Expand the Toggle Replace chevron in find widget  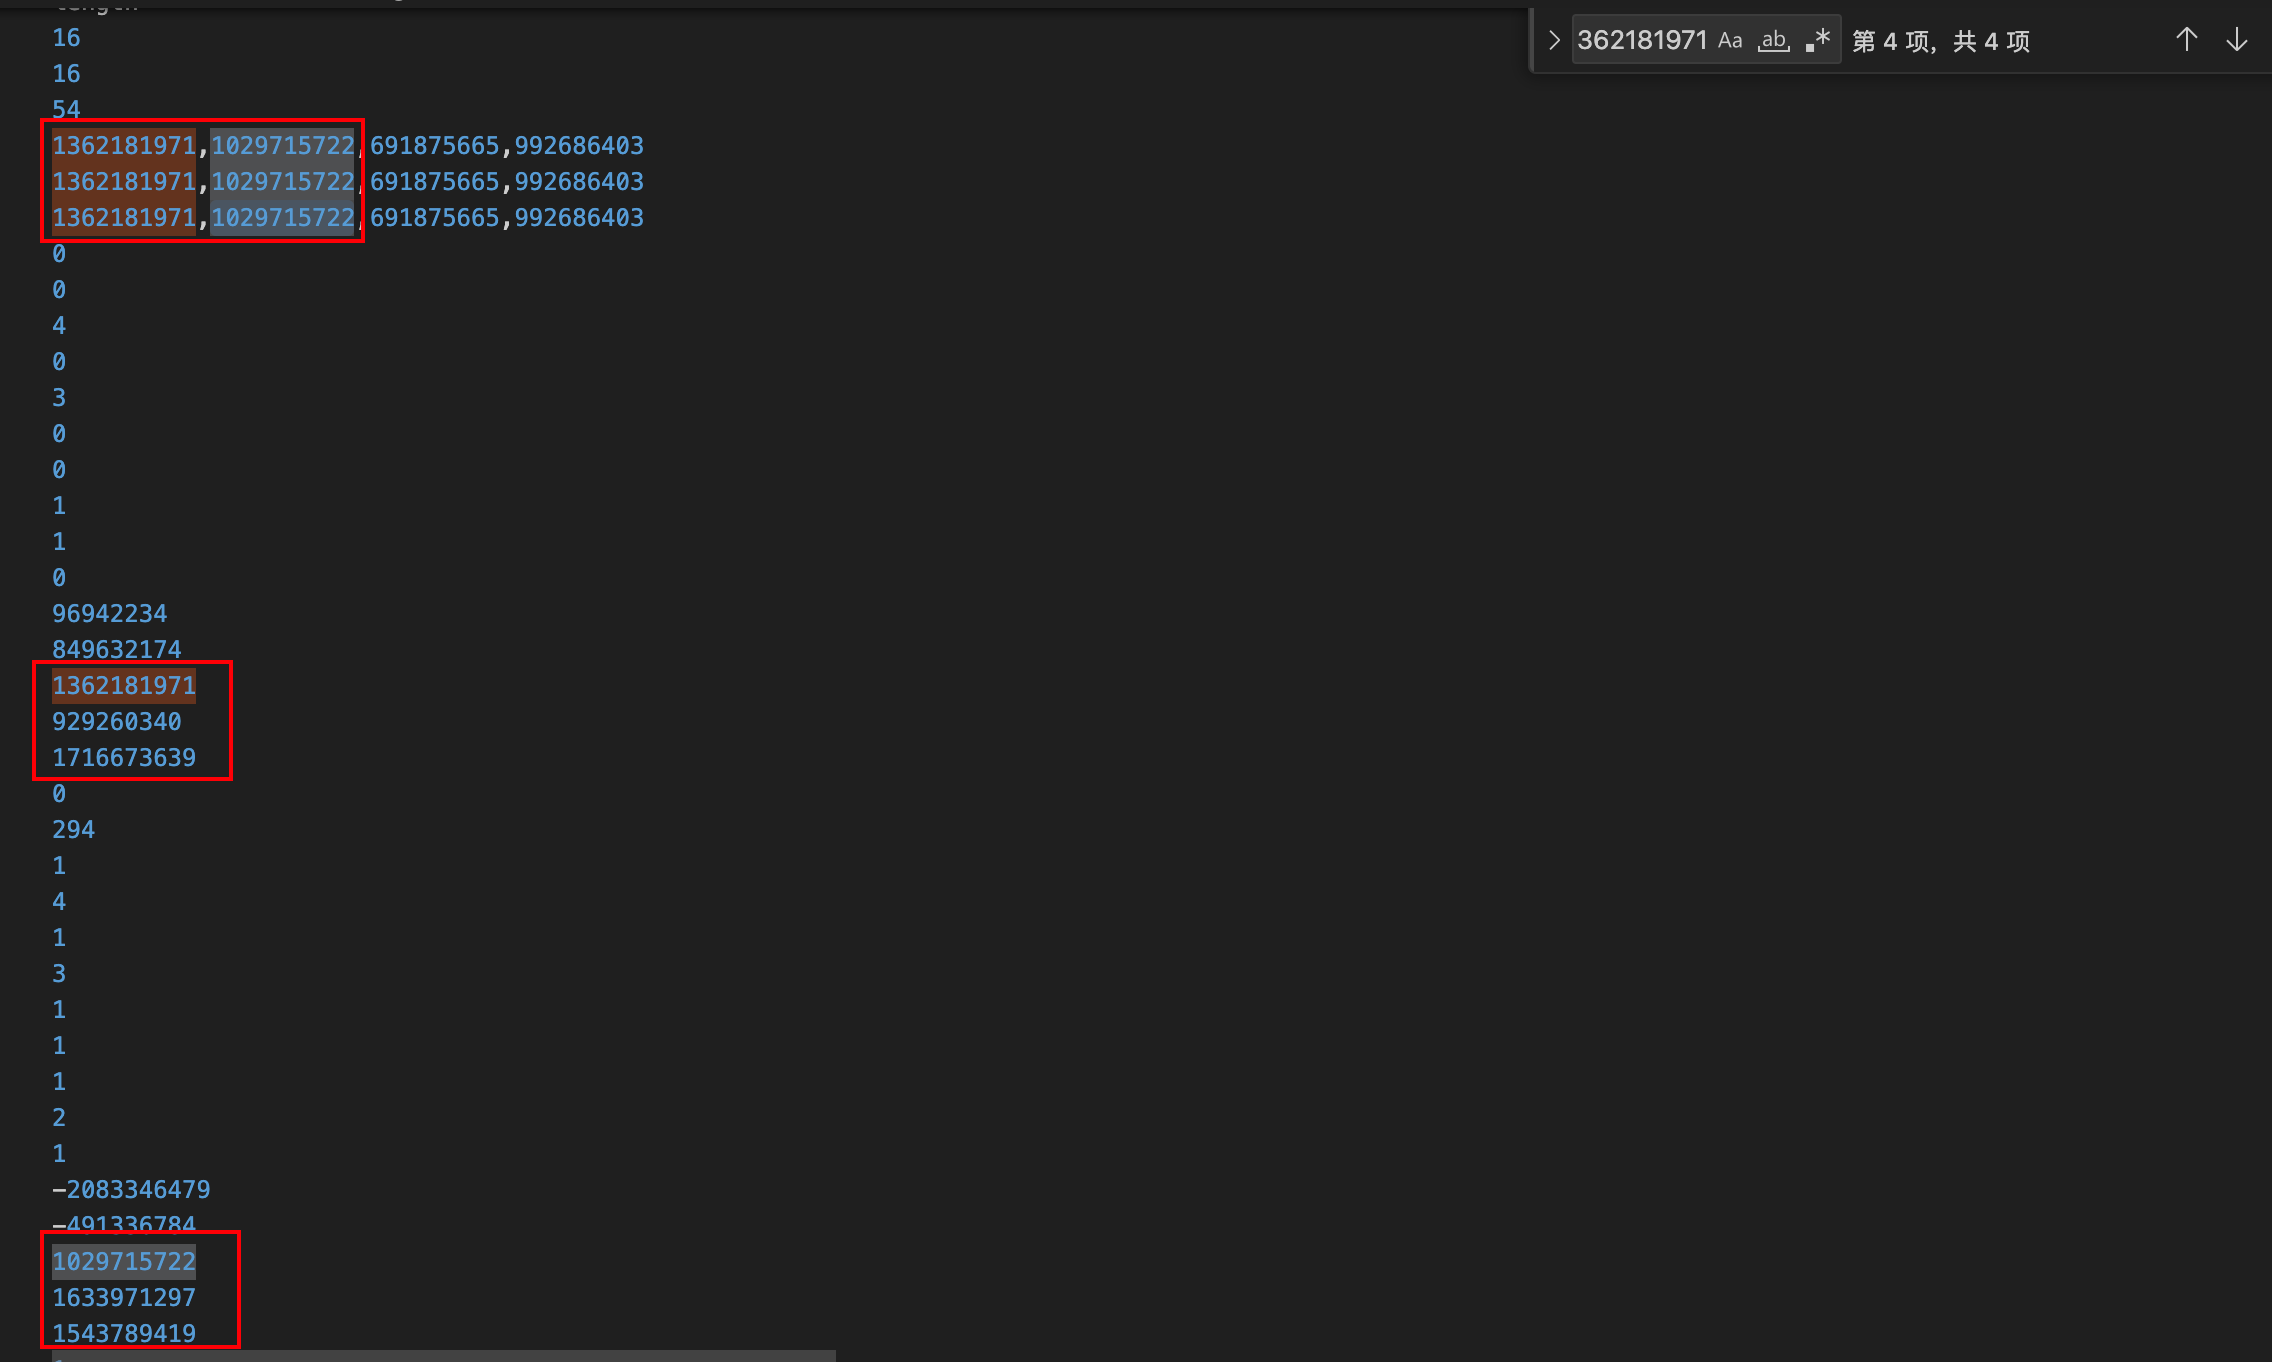1553,40
